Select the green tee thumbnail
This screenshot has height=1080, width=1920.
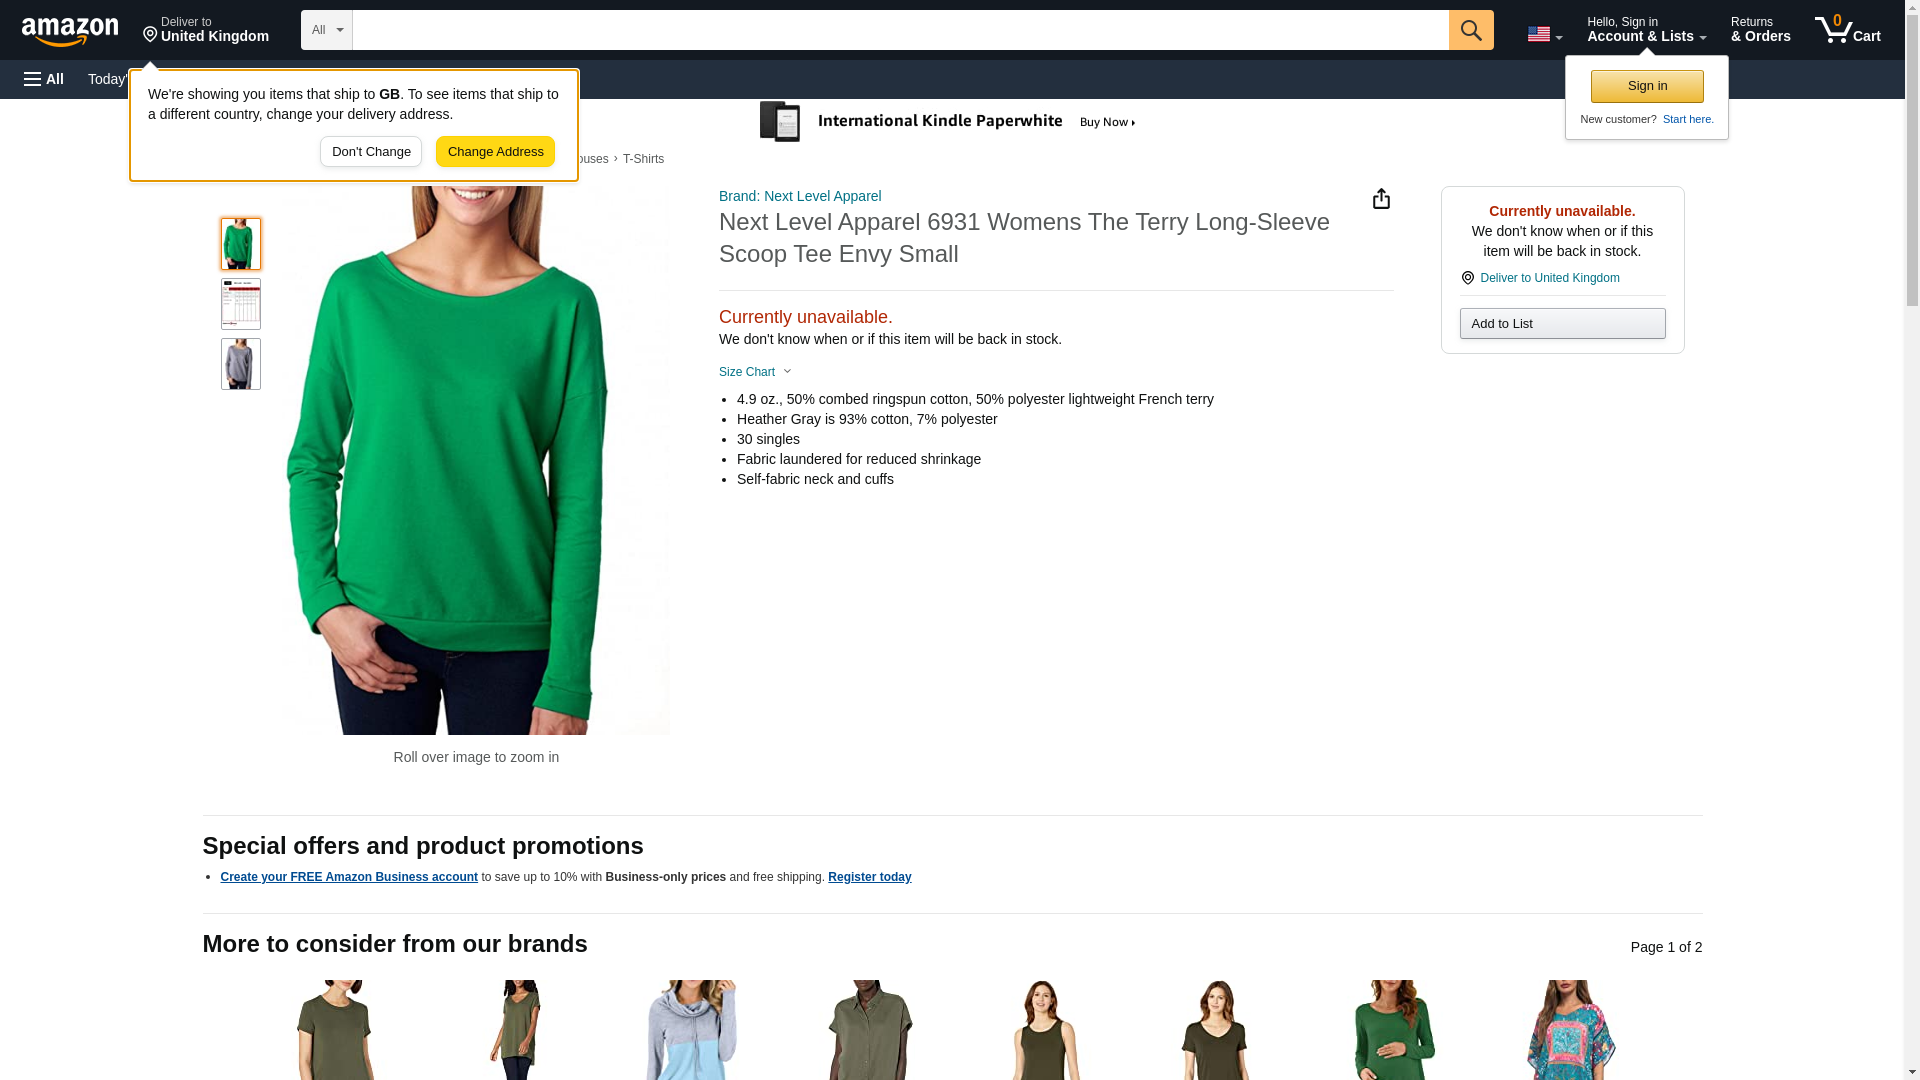click(240, 244)
